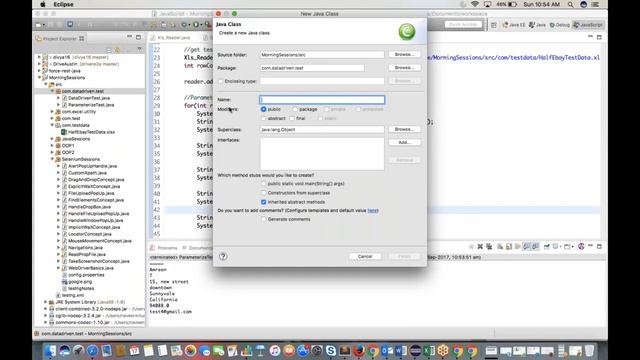This screenshot has width=640, height=360.
Task: Enable the Enclosing type checkbox
Action: tap(221, 81)
